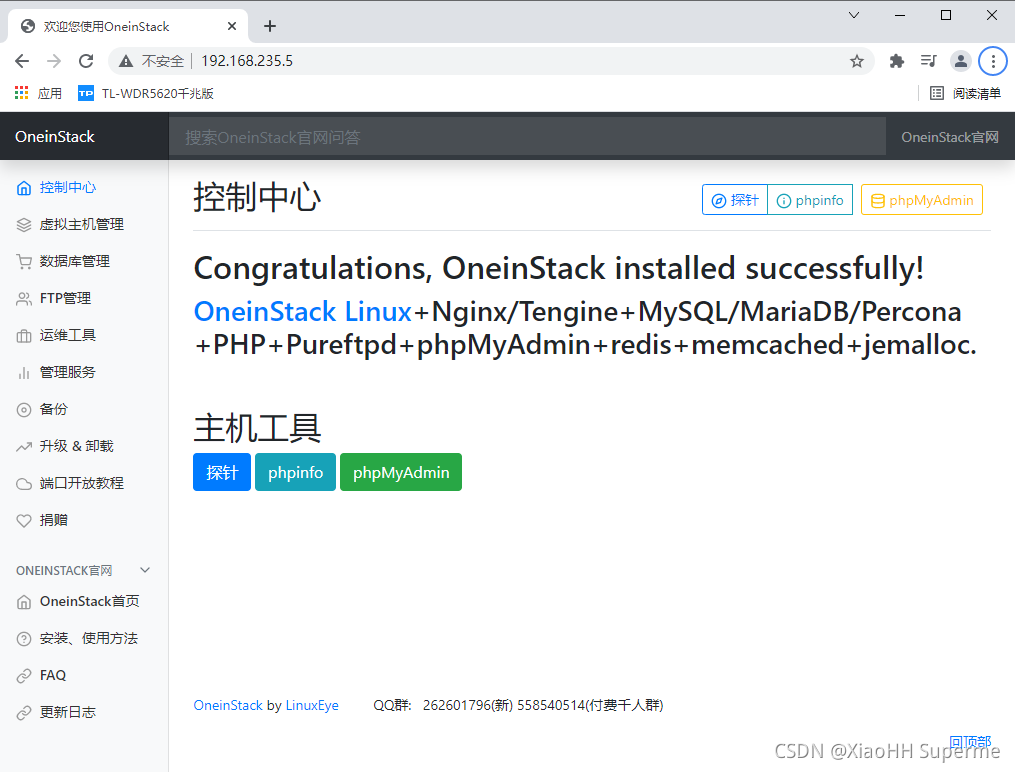Open the OneinStack官网 link in header
Screen dimensions: 1015x772
coord(950,137)
